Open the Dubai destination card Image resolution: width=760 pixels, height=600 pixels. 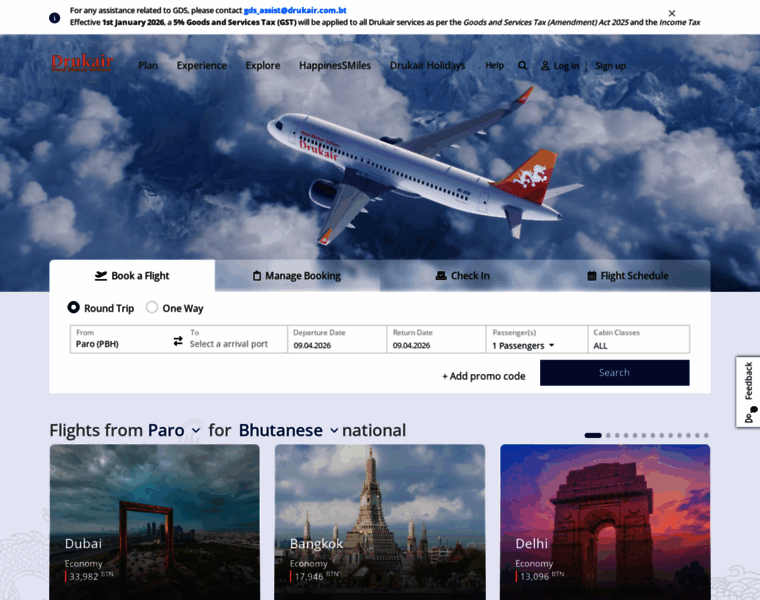[x=155, y=522]
